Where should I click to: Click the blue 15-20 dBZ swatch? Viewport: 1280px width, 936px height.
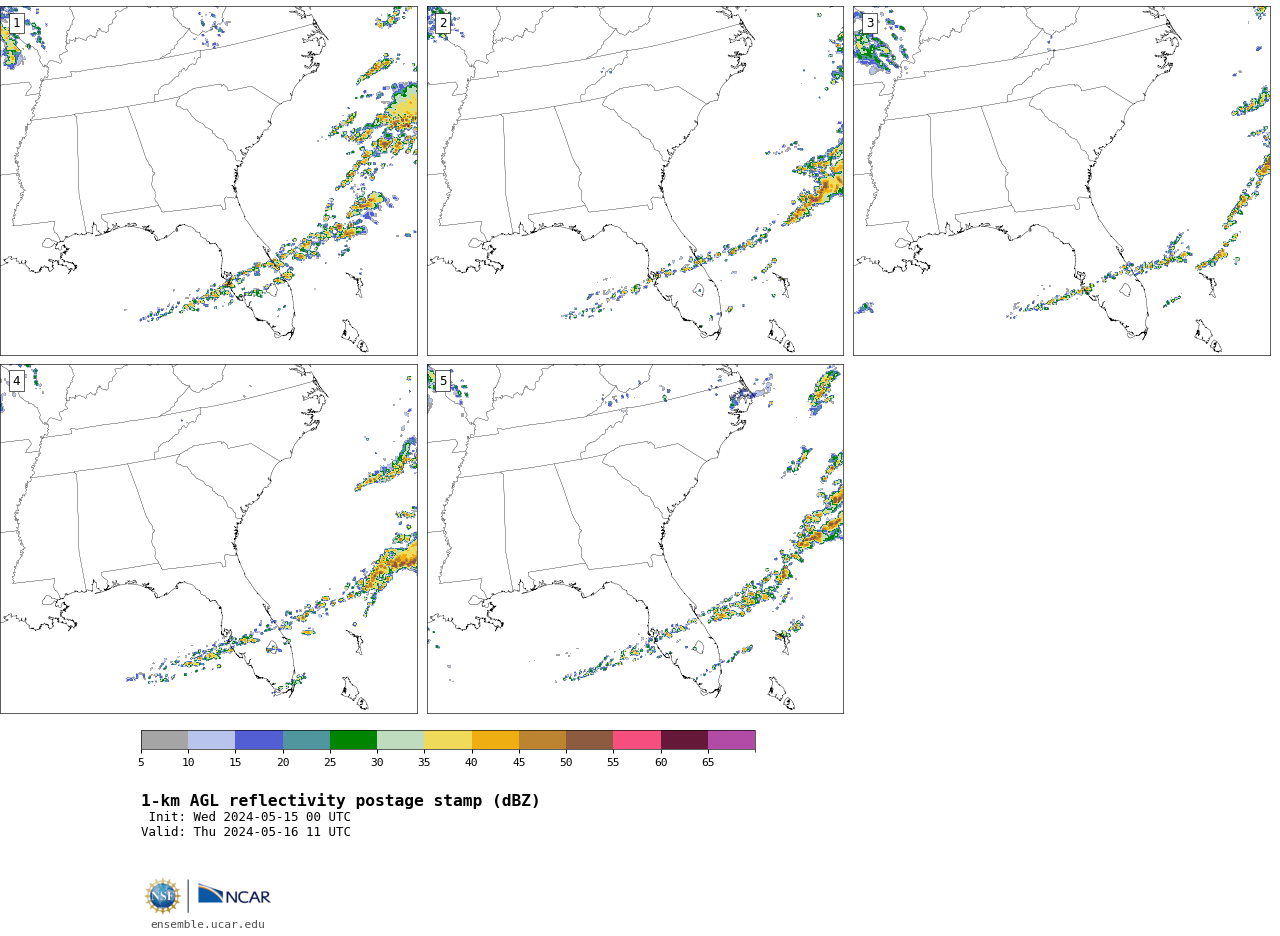click(x=259, y=740)
